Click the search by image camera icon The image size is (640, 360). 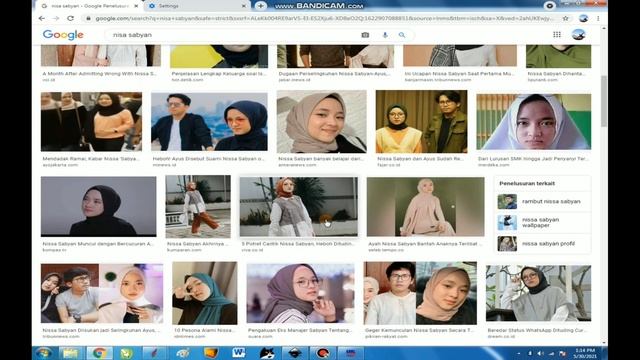(365, 35)
